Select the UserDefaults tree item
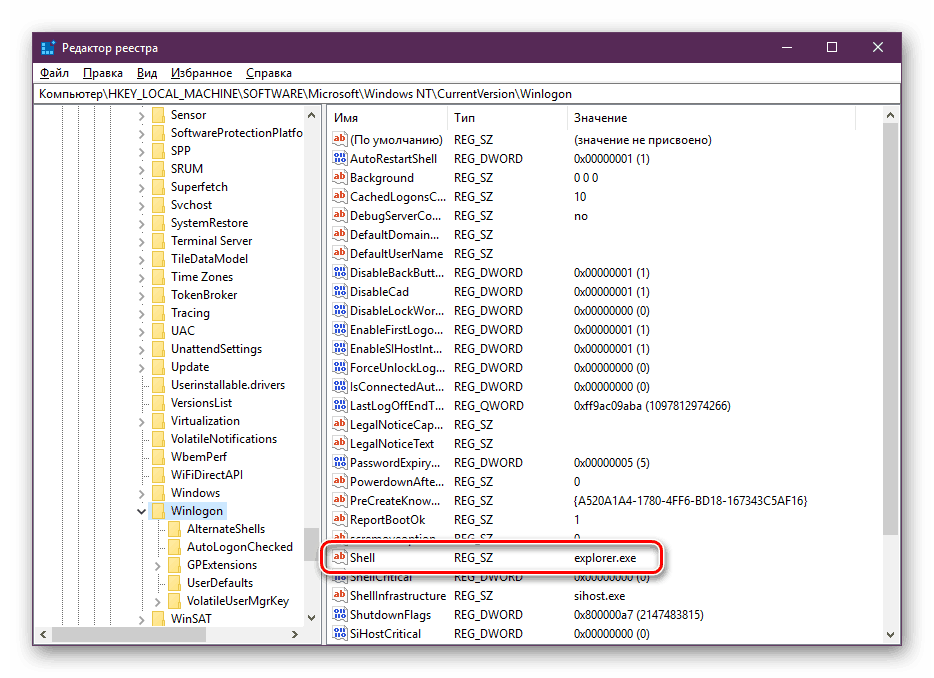 (220, 583)
